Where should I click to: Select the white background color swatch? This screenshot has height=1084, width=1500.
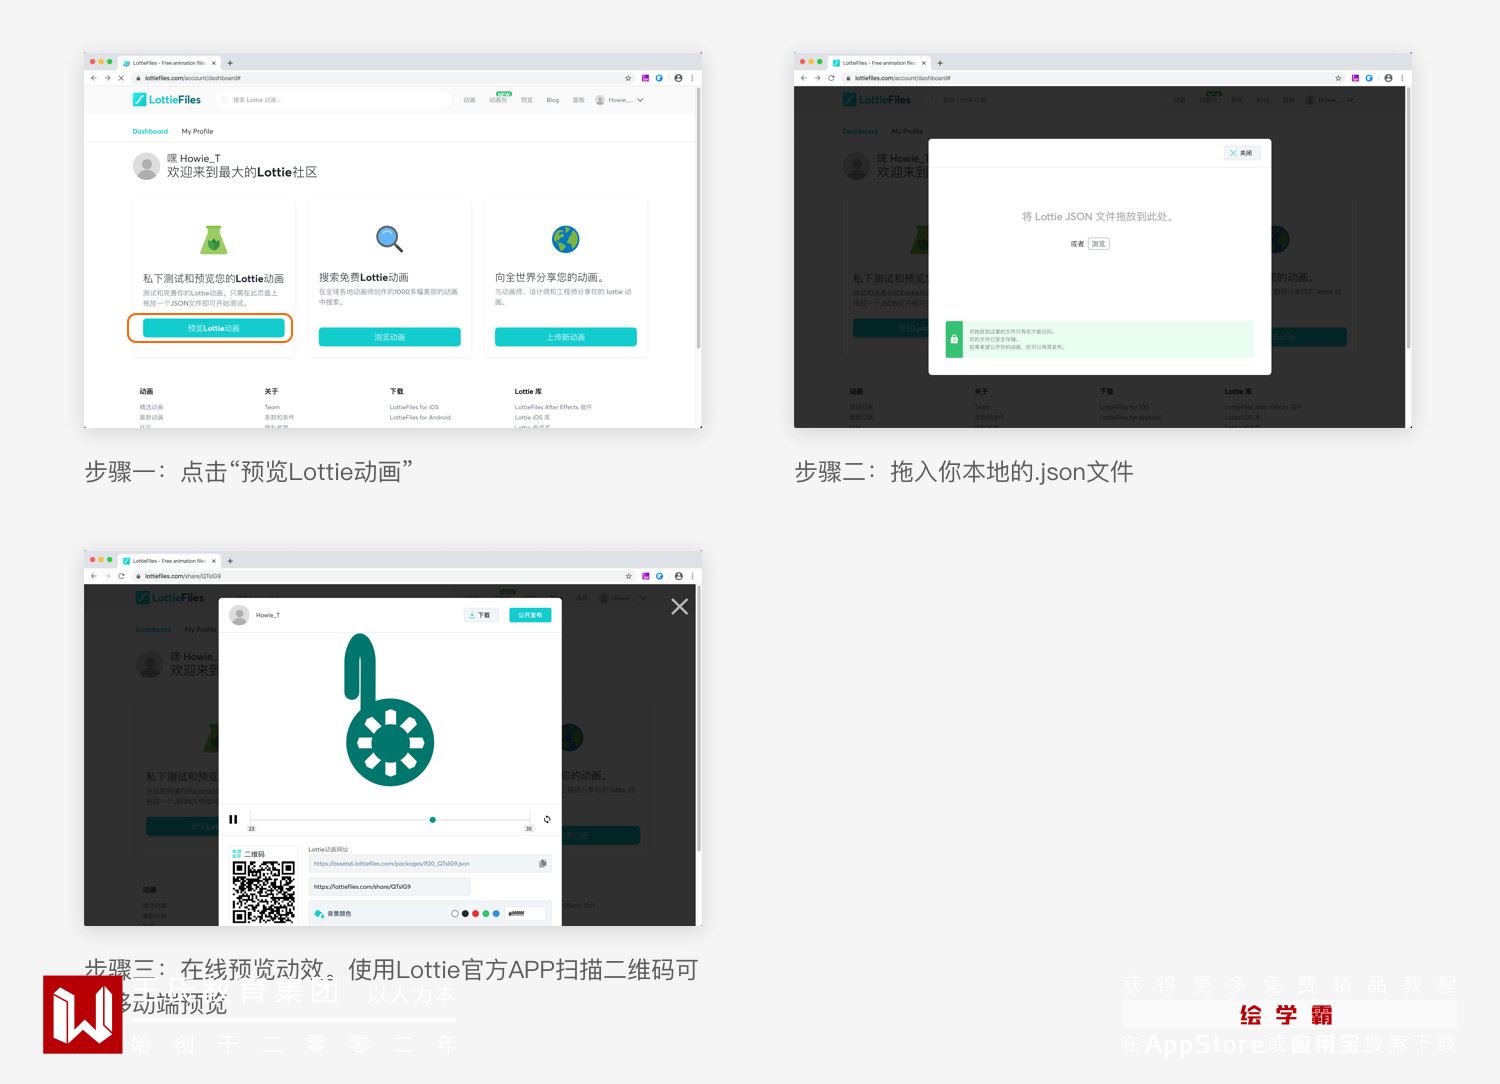coord(455,913)
